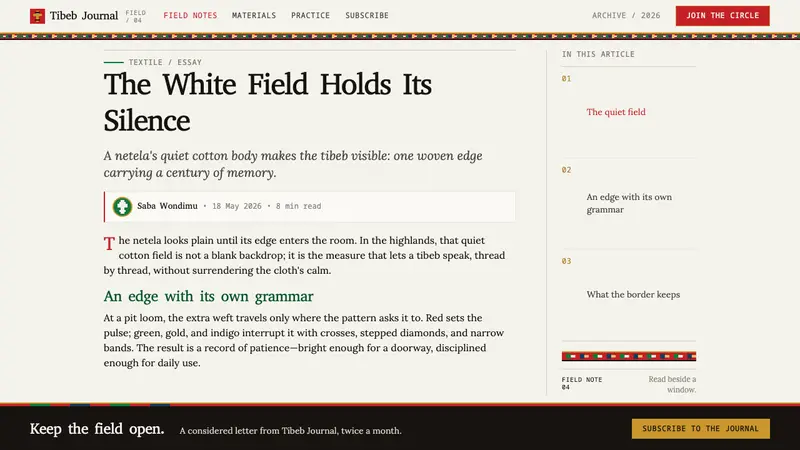The image size is (800, 450).
Task: Open the Materials menu item
Action: [254, 15]
